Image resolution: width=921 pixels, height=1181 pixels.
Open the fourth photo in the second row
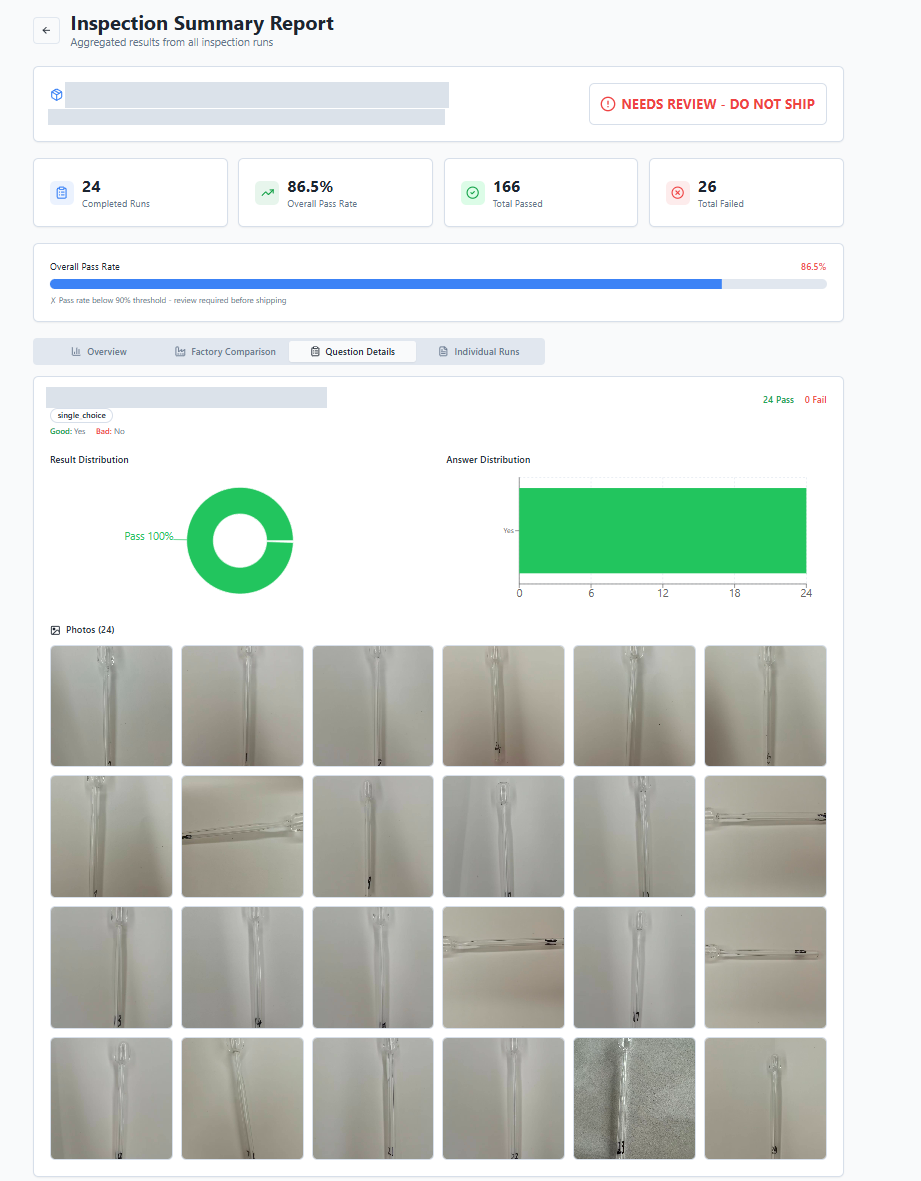tap(504, 837)
